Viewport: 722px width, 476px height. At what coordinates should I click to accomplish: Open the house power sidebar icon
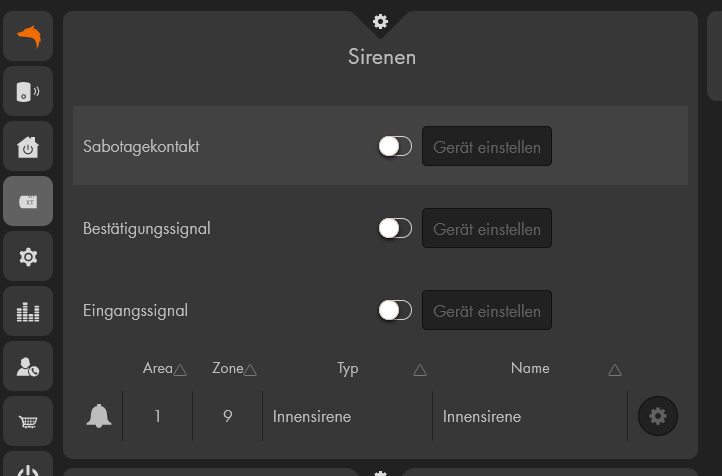point(28,147)
